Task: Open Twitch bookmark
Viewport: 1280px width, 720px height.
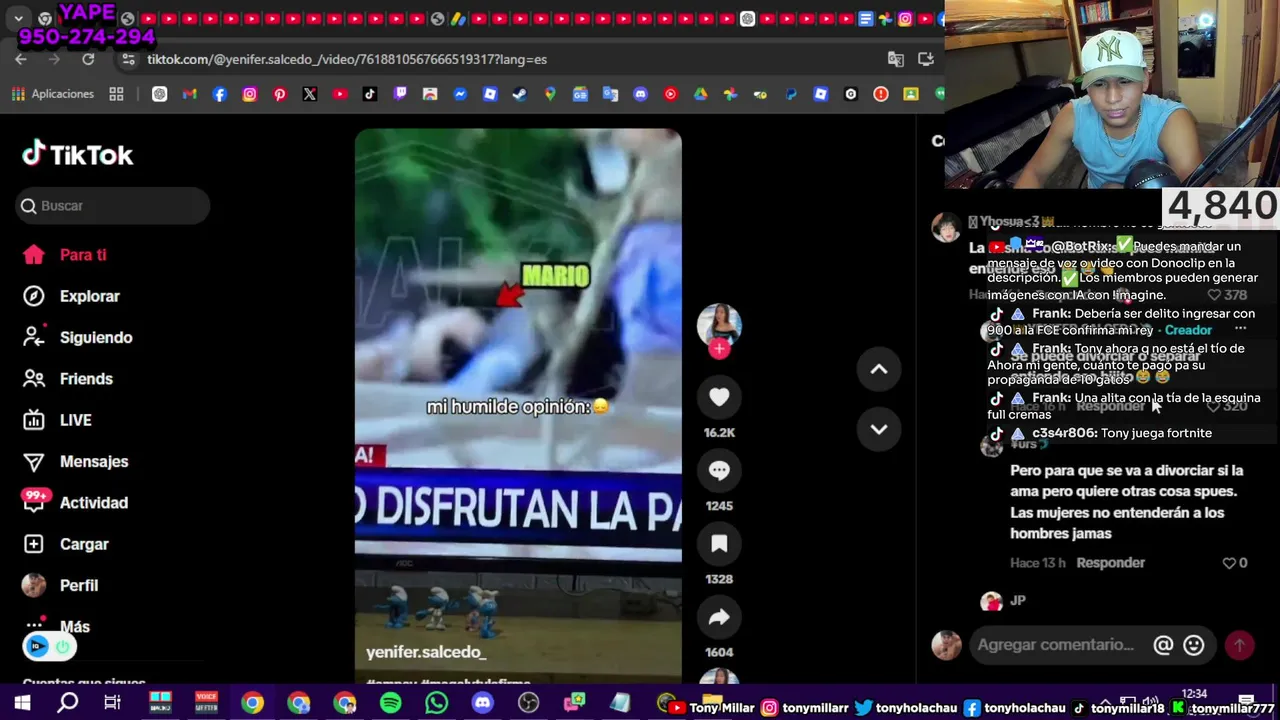Action: pyautogui.click(x=400, y=94)
